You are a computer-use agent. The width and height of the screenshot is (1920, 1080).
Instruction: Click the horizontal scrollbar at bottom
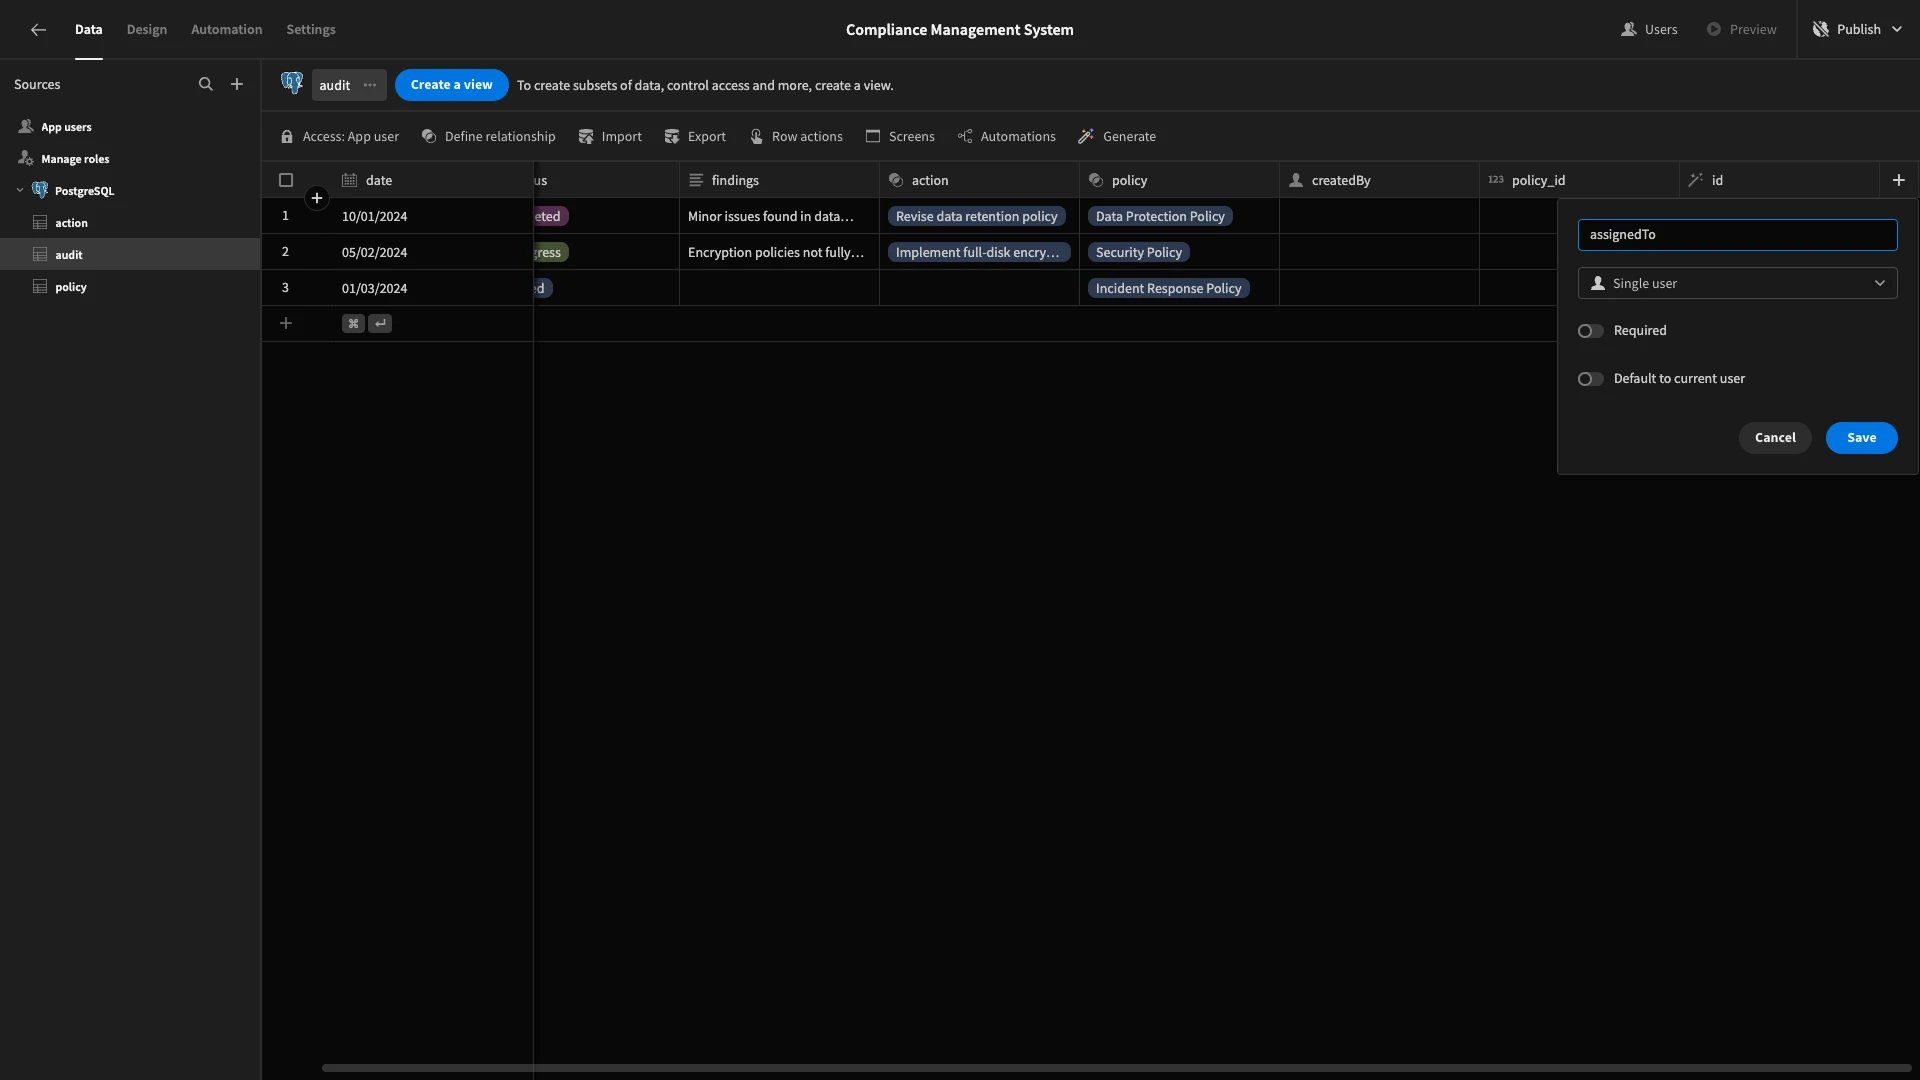pyautogui.click(x=1116, y=1068)
